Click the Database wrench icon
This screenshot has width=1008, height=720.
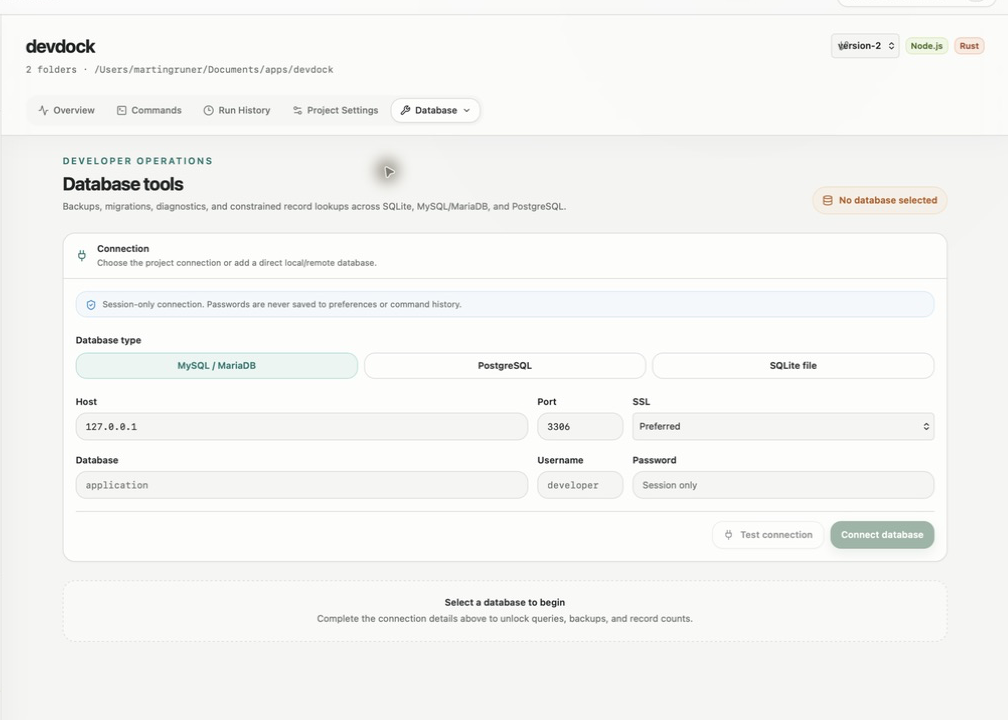tap(405, 111)
